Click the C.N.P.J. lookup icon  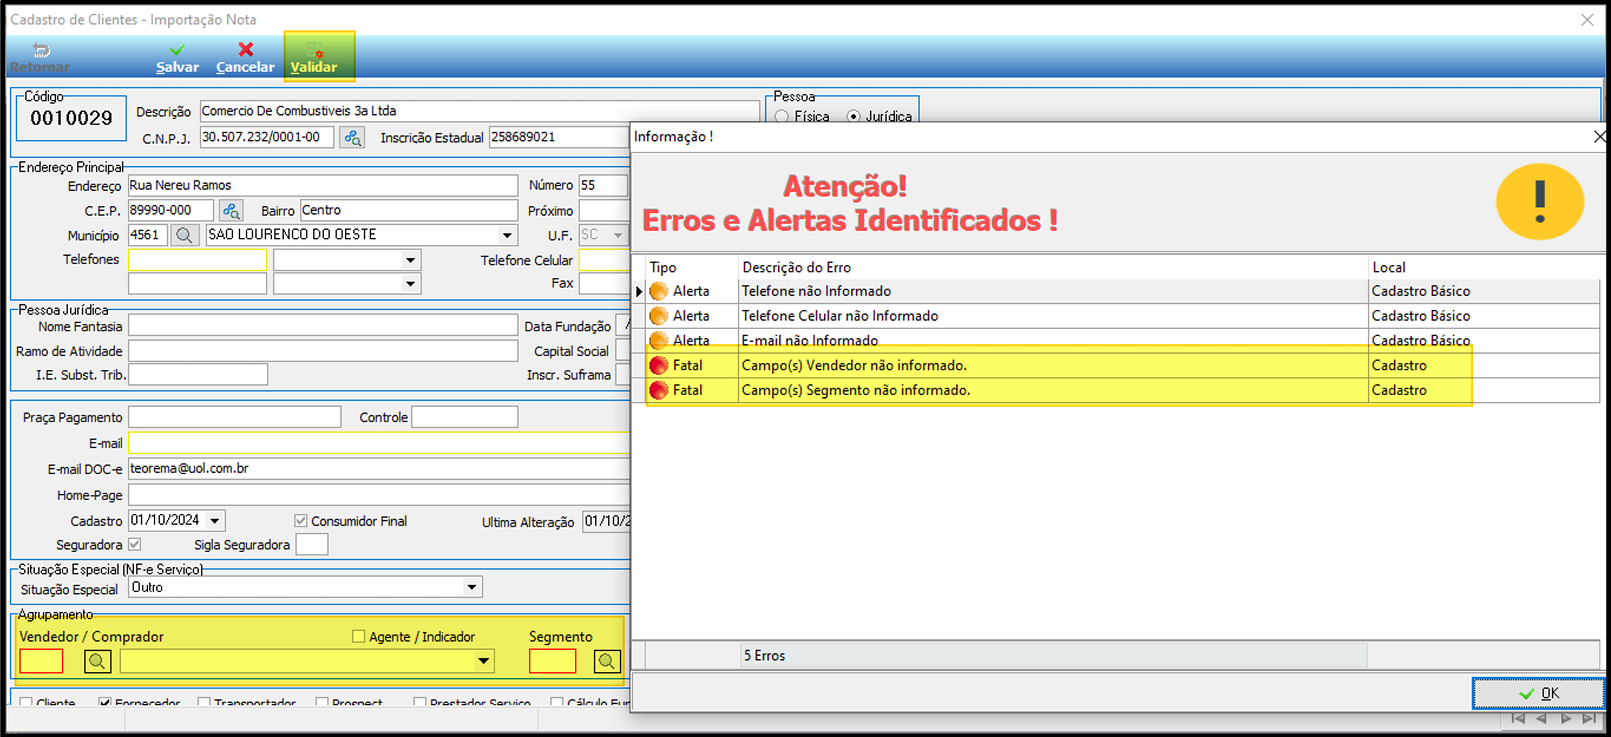(352, 138)
